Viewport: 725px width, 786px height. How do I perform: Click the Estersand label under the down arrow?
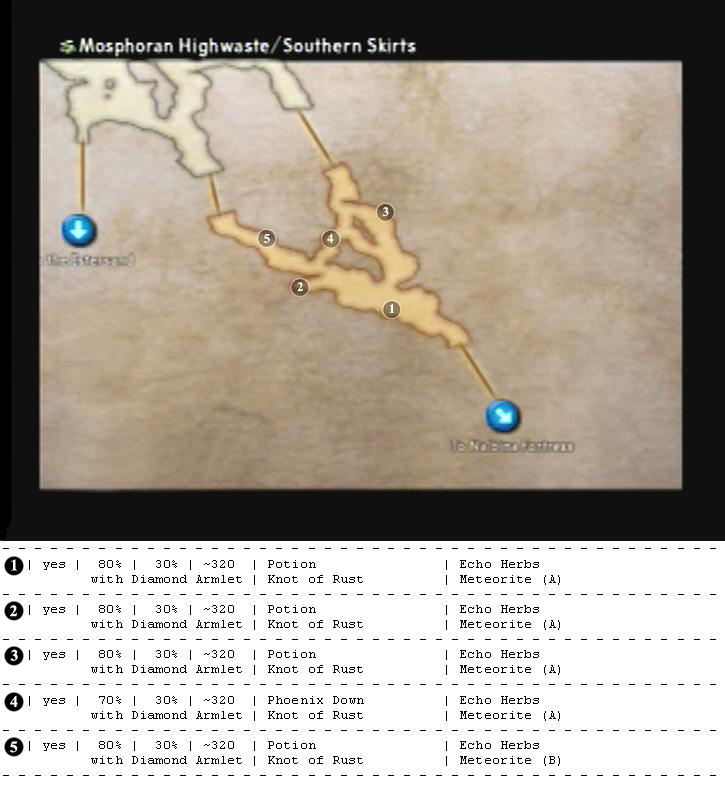[88, 260]
